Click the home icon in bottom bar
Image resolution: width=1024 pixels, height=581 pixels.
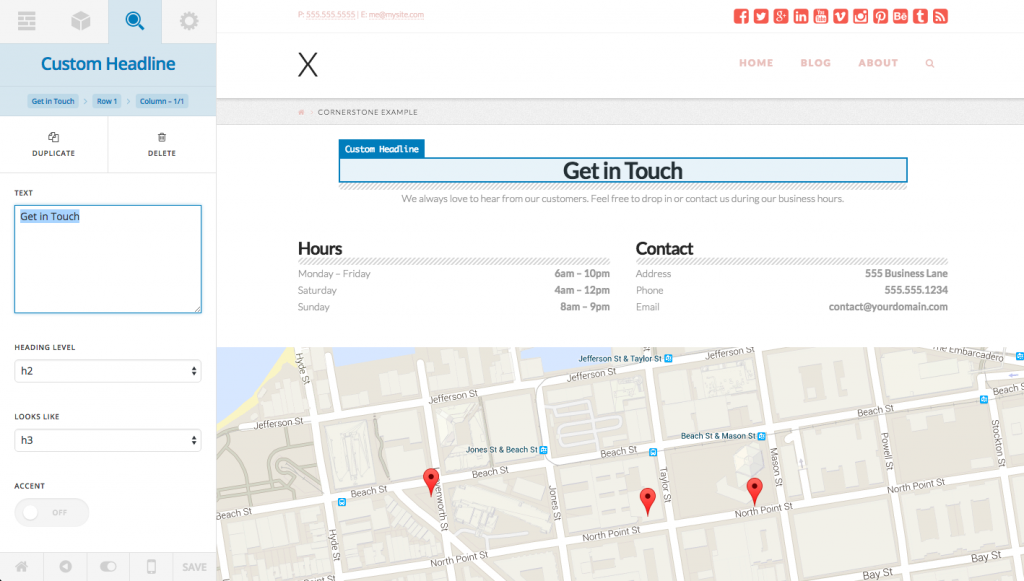tap(21, 567)
